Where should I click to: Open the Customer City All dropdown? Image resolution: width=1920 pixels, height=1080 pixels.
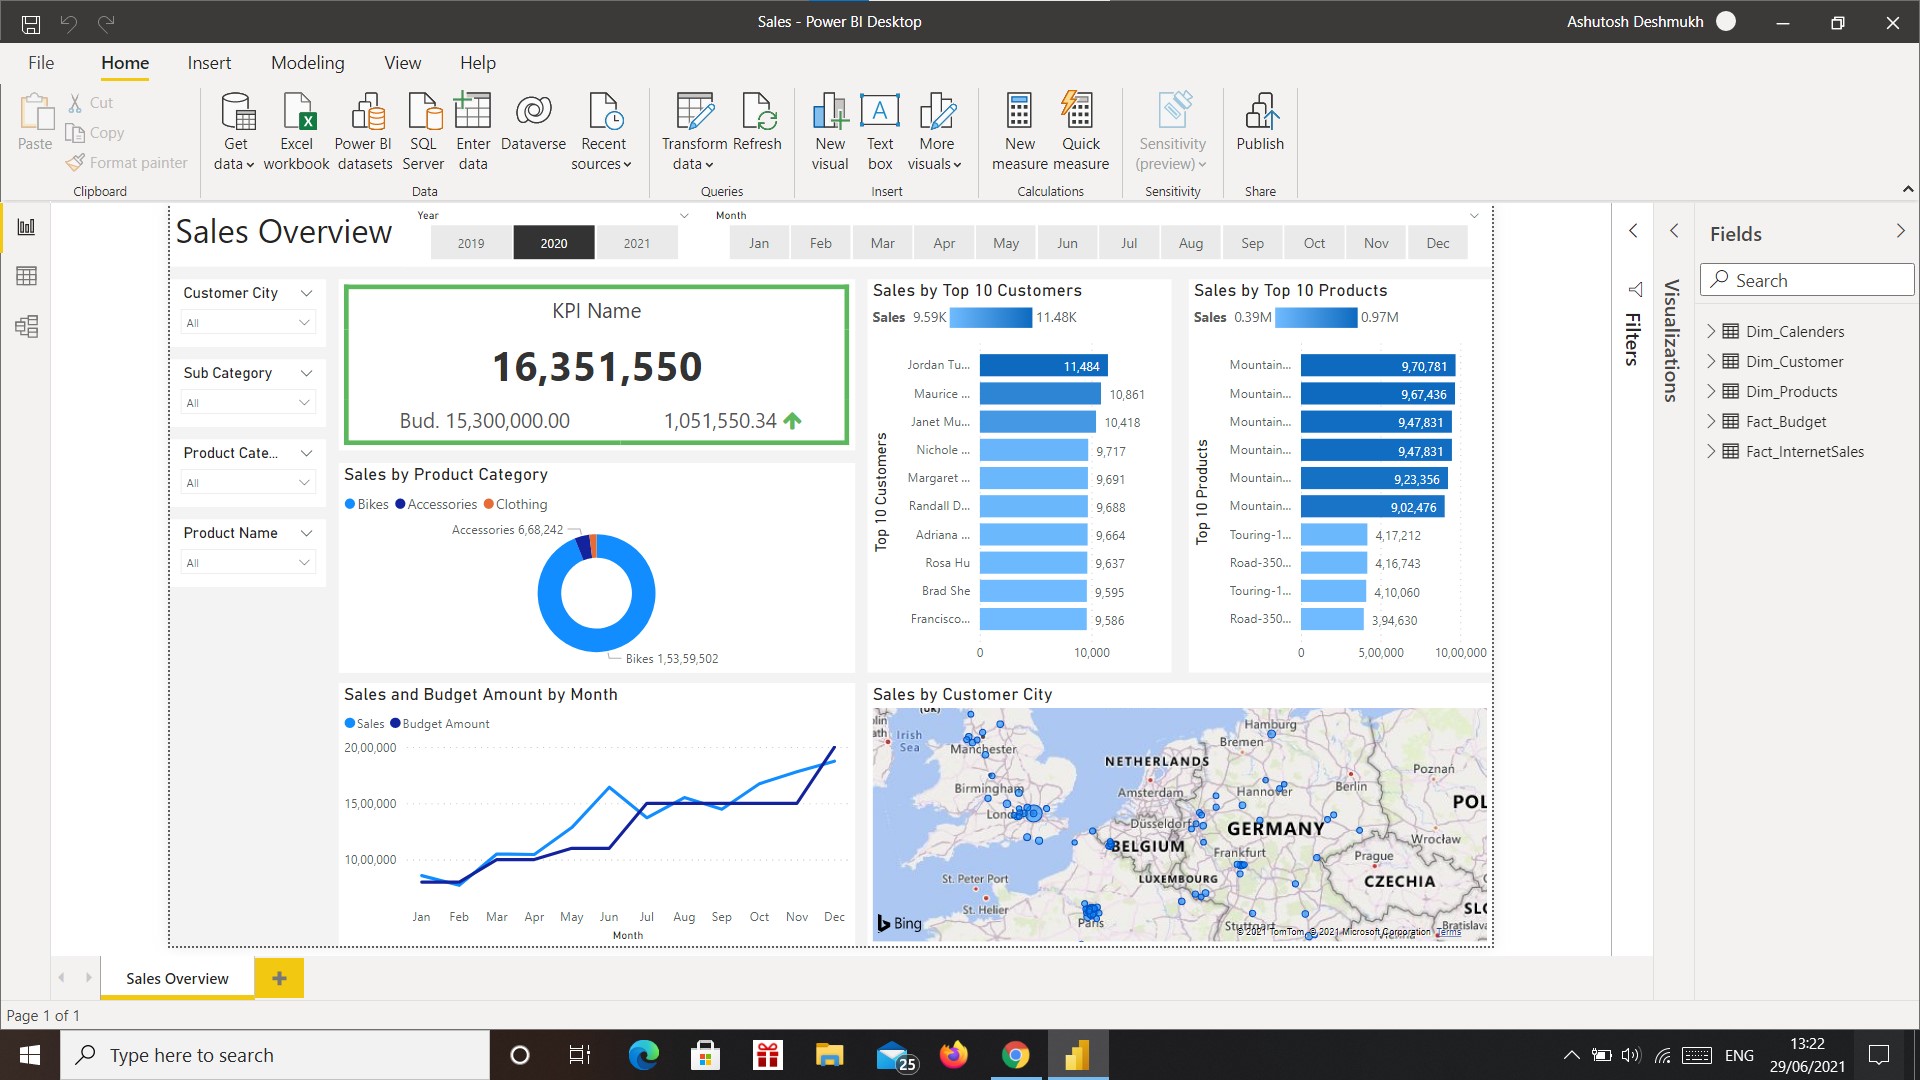click(248, 323)
